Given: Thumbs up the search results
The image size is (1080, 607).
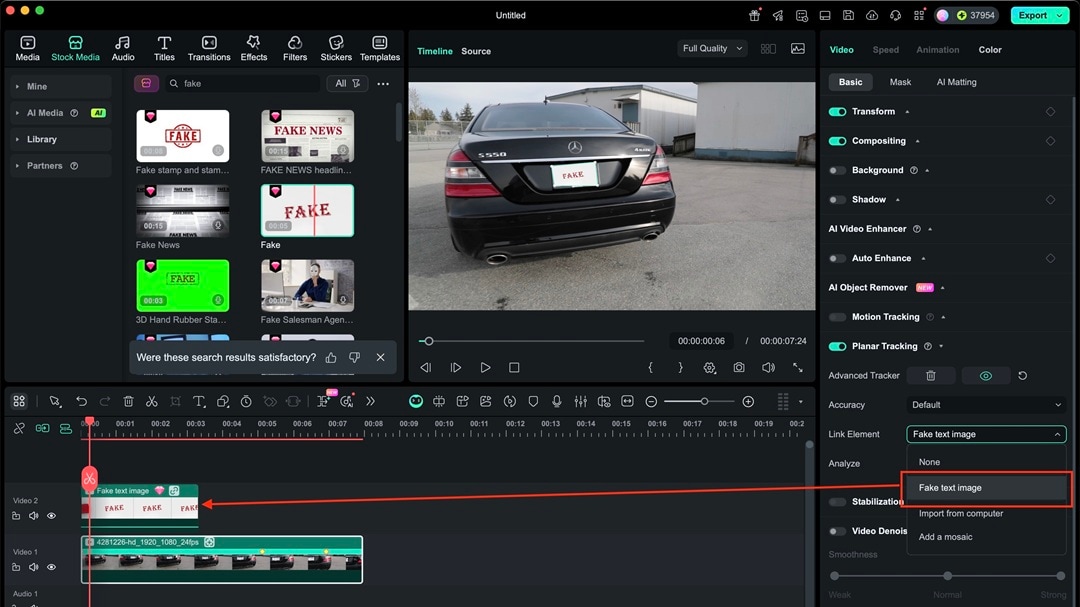Looking at the screenshot, I should tap(331, 357).
